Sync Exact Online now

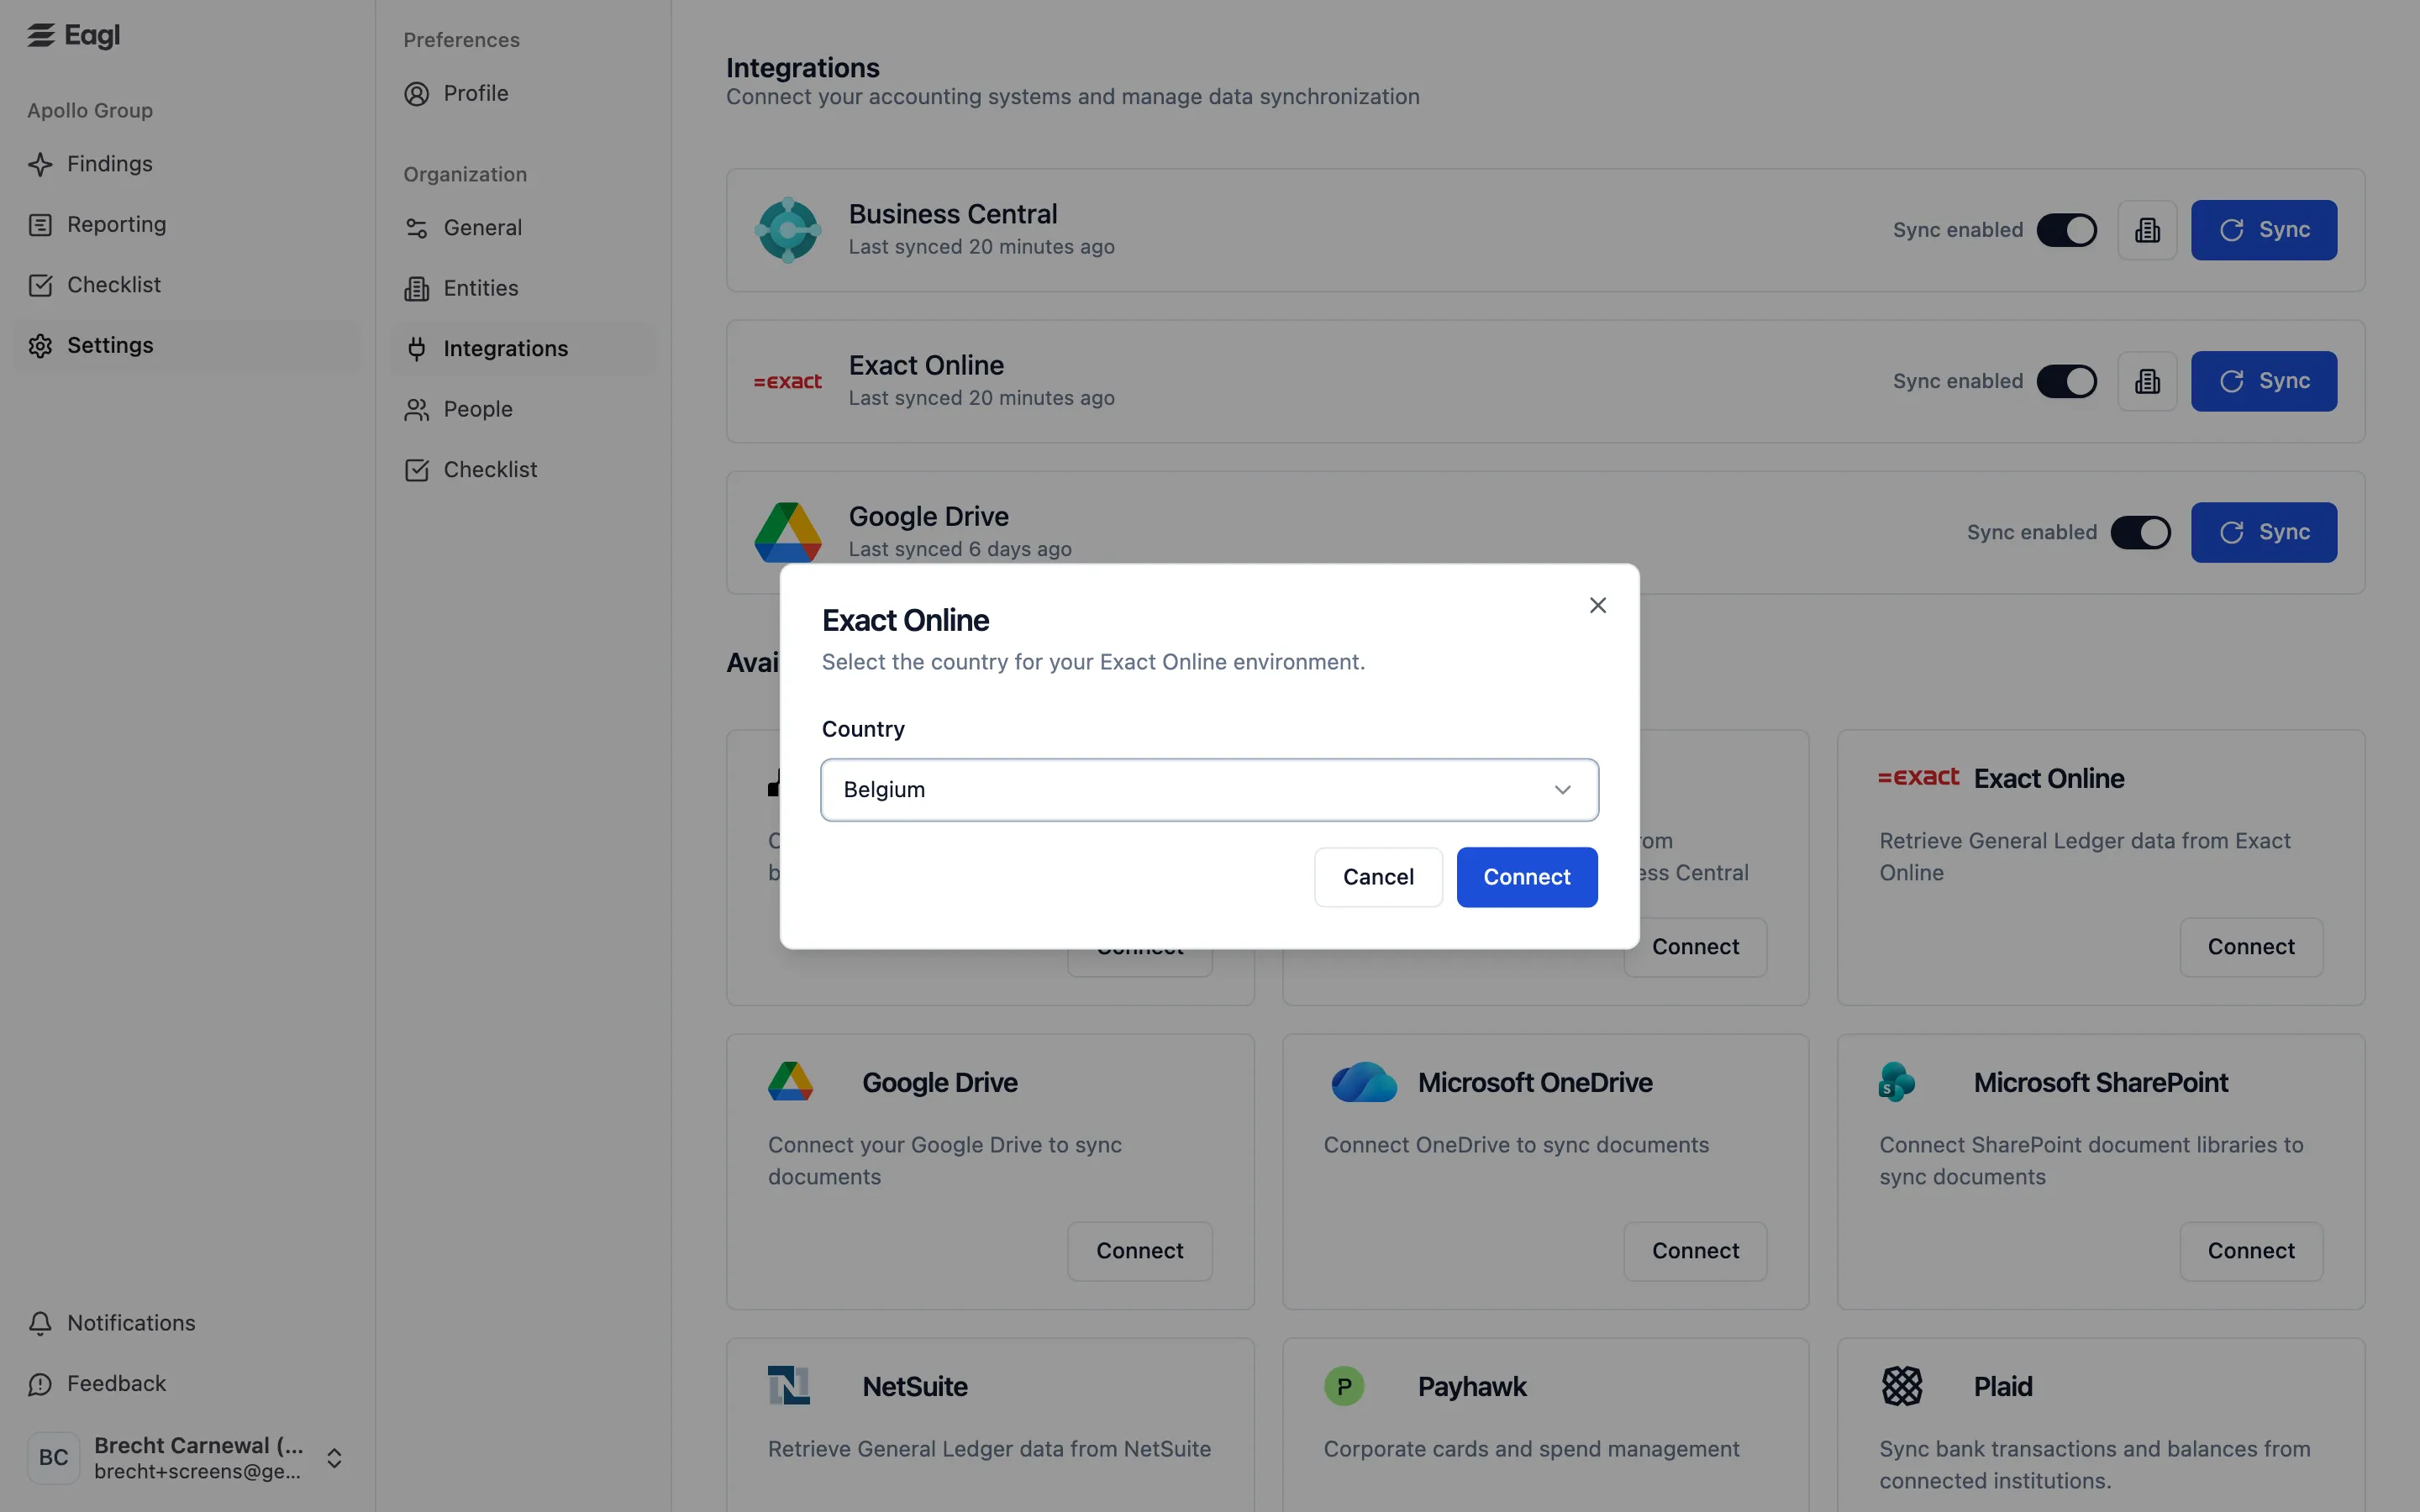(x=2264, y=381)
